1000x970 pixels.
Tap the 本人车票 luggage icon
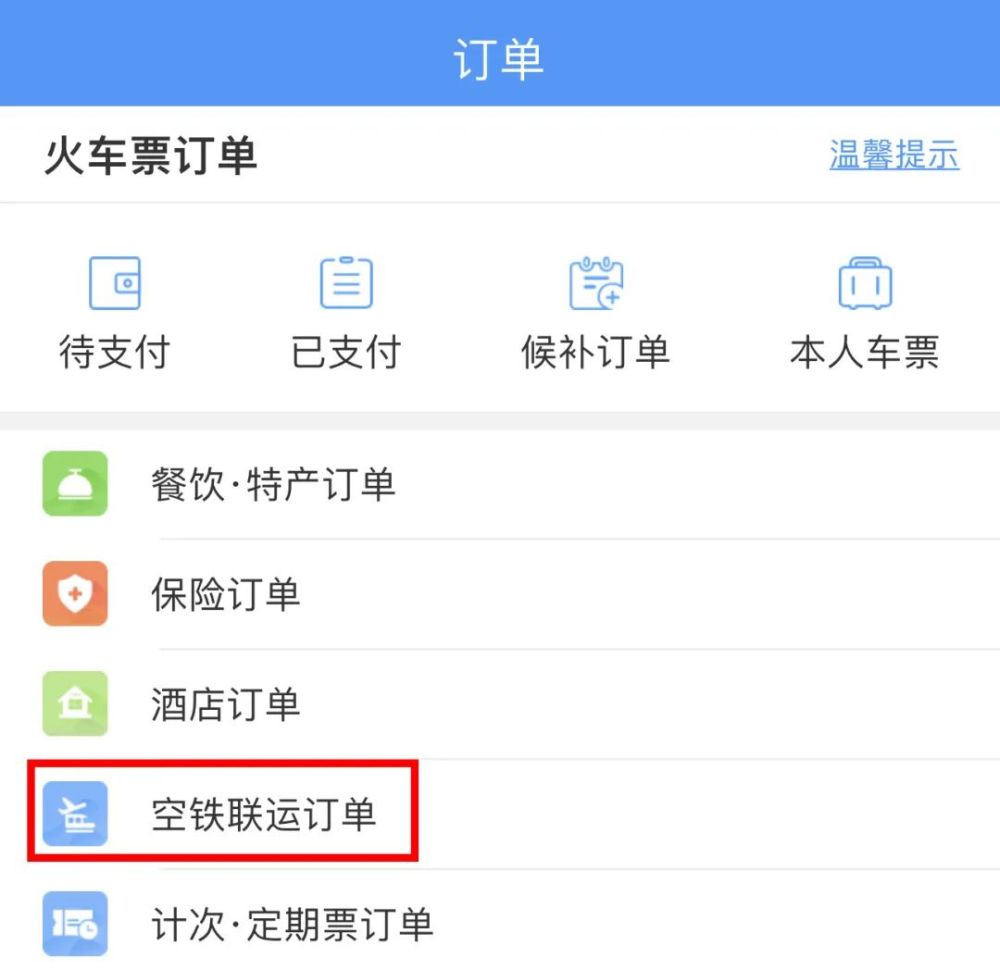pos(864,283)
